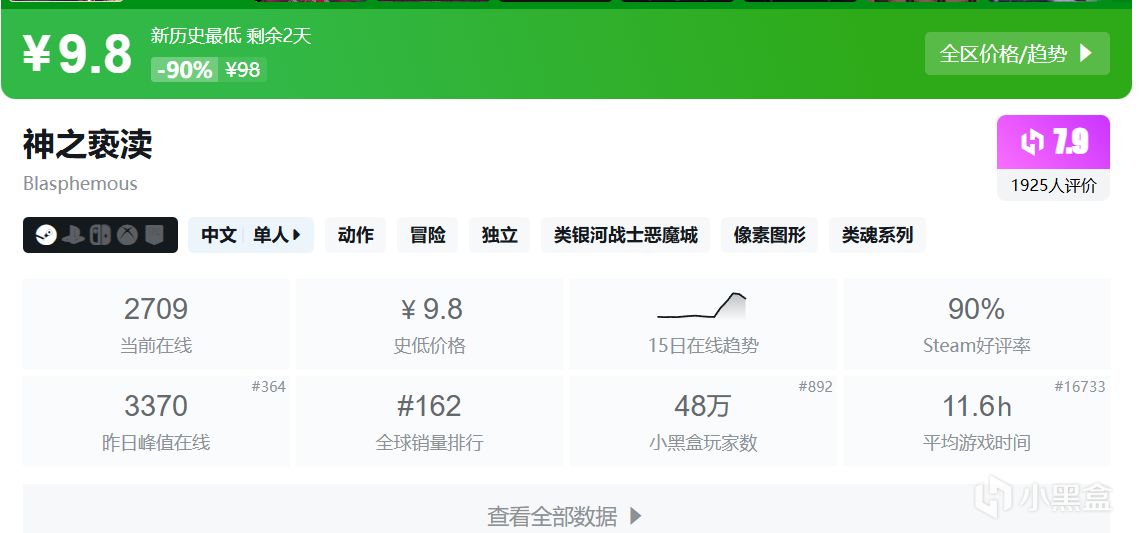Click the Nintendo Switch platform icon
This screenshot has height=533, width=1146.
(100, 235)
